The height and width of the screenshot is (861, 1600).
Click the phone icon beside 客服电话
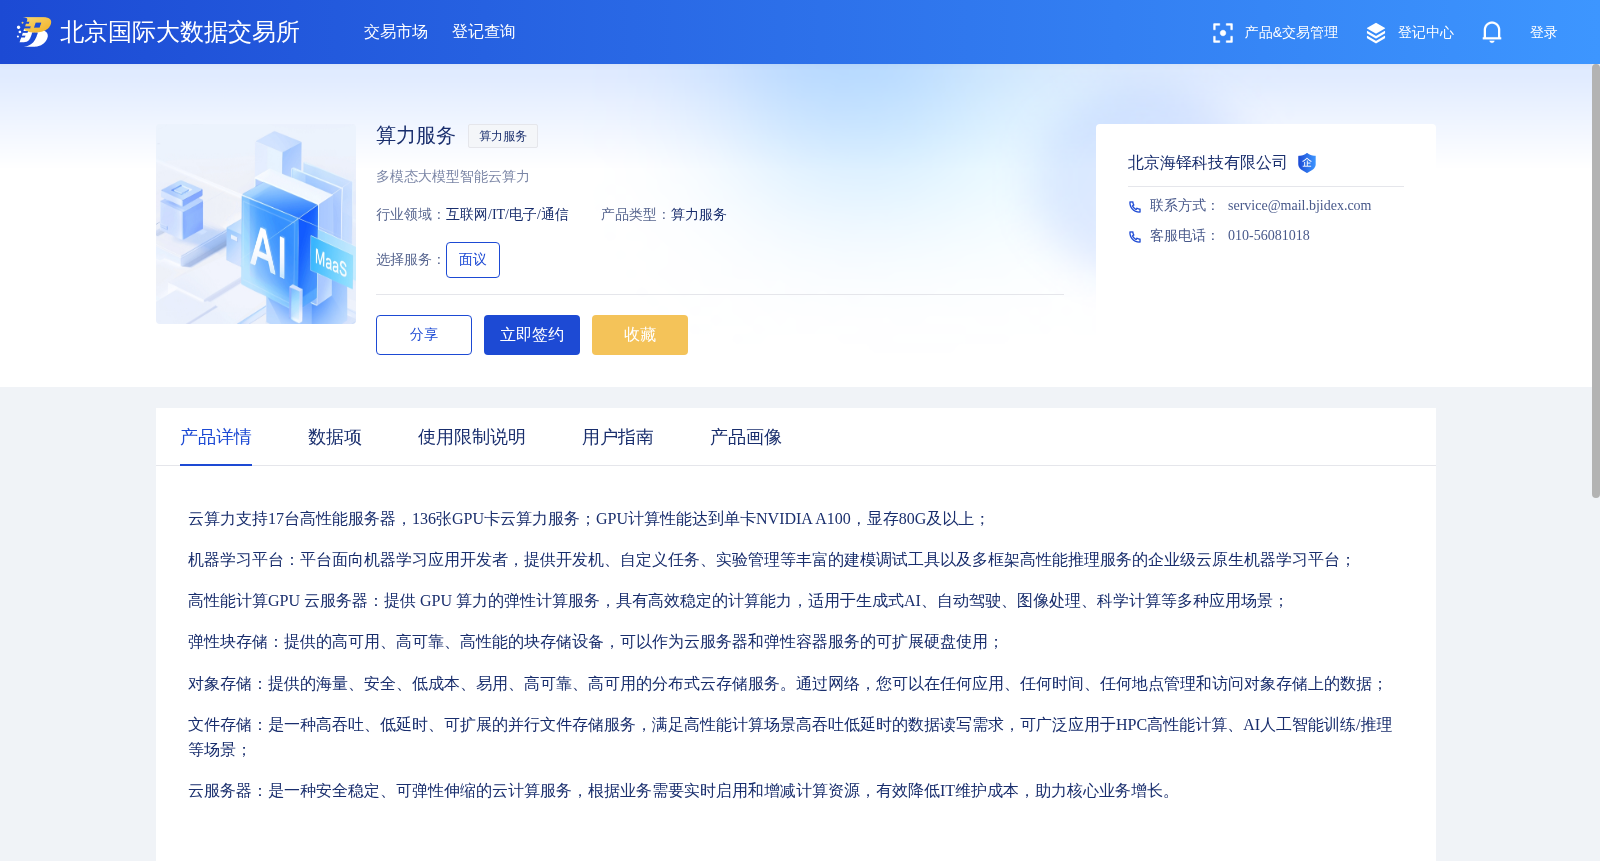[1135, 237]
